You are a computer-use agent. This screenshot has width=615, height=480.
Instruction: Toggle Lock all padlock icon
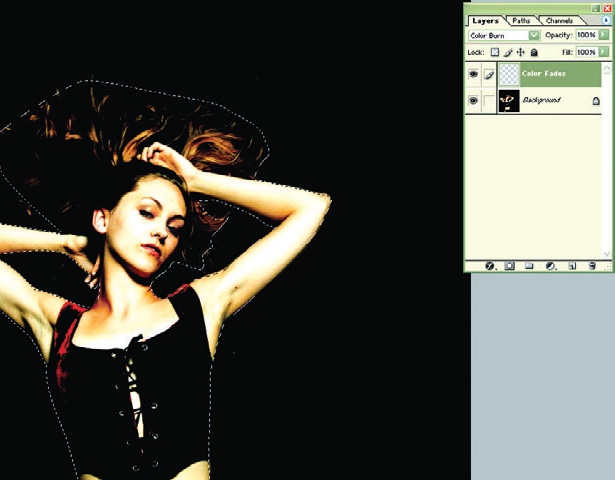[534, 52]
